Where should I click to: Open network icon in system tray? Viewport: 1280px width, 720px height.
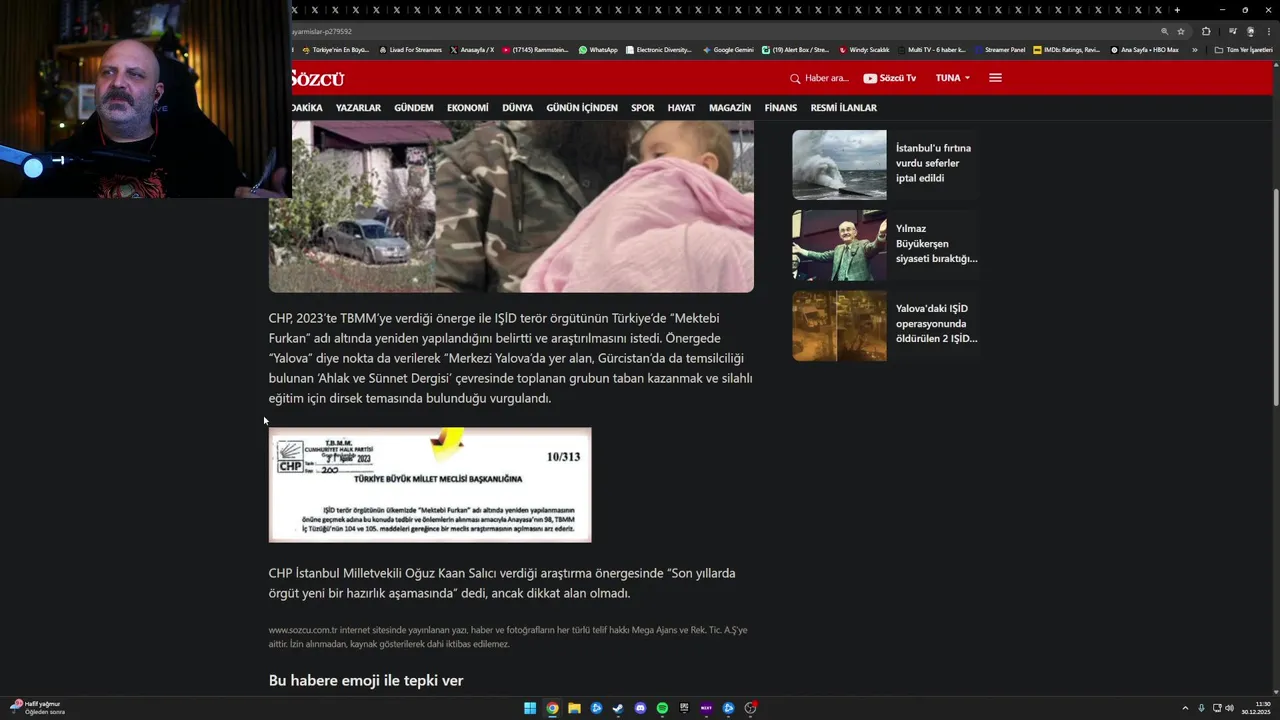tap(1217, 708)
